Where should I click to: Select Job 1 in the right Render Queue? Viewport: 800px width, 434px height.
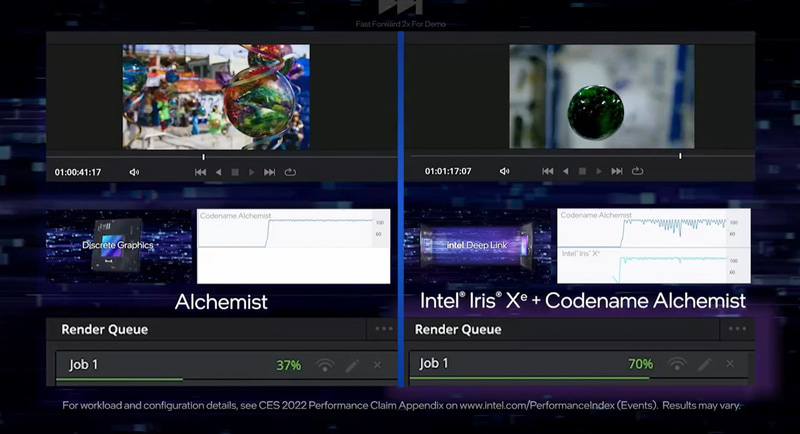coord(579,364)
